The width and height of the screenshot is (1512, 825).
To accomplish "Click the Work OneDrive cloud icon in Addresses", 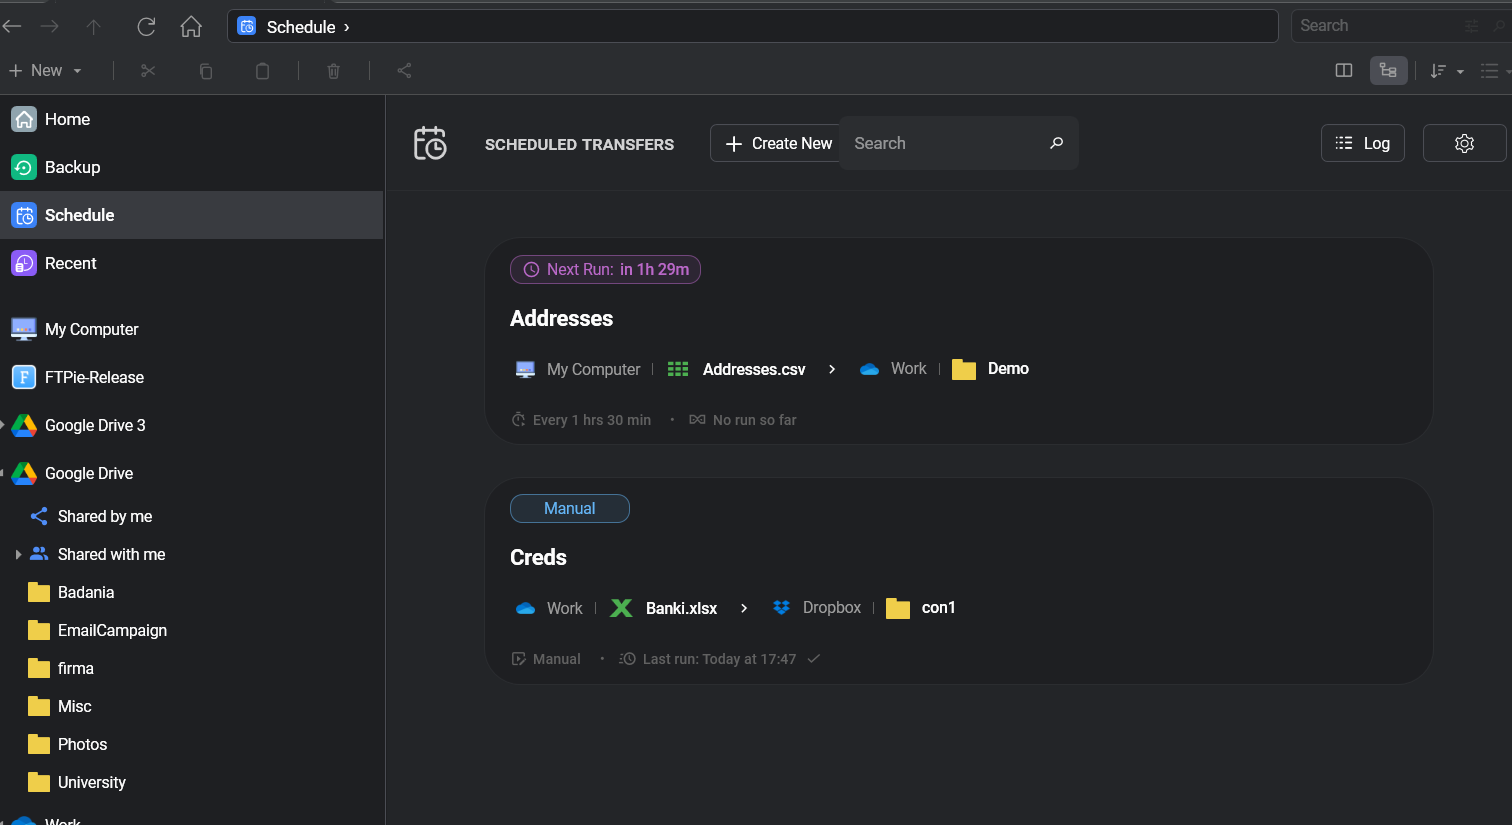I will (x=869, y=369).
